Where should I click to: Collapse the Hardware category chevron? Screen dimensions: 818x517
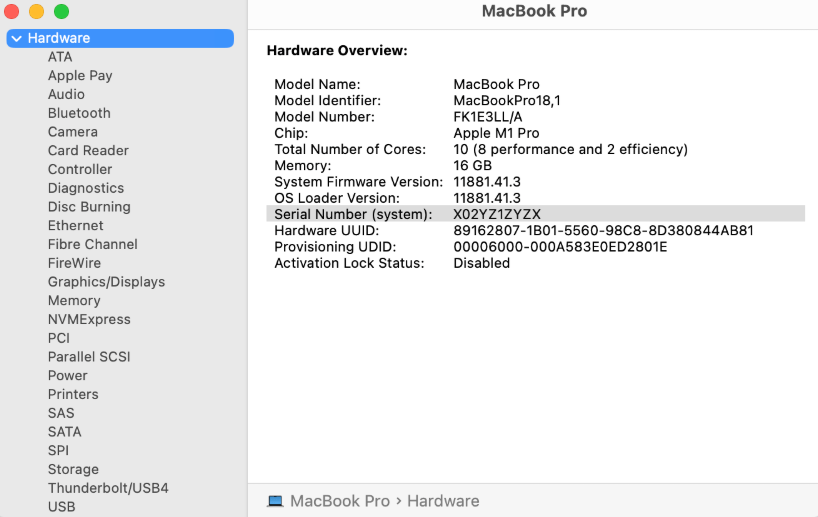[16, 38]
